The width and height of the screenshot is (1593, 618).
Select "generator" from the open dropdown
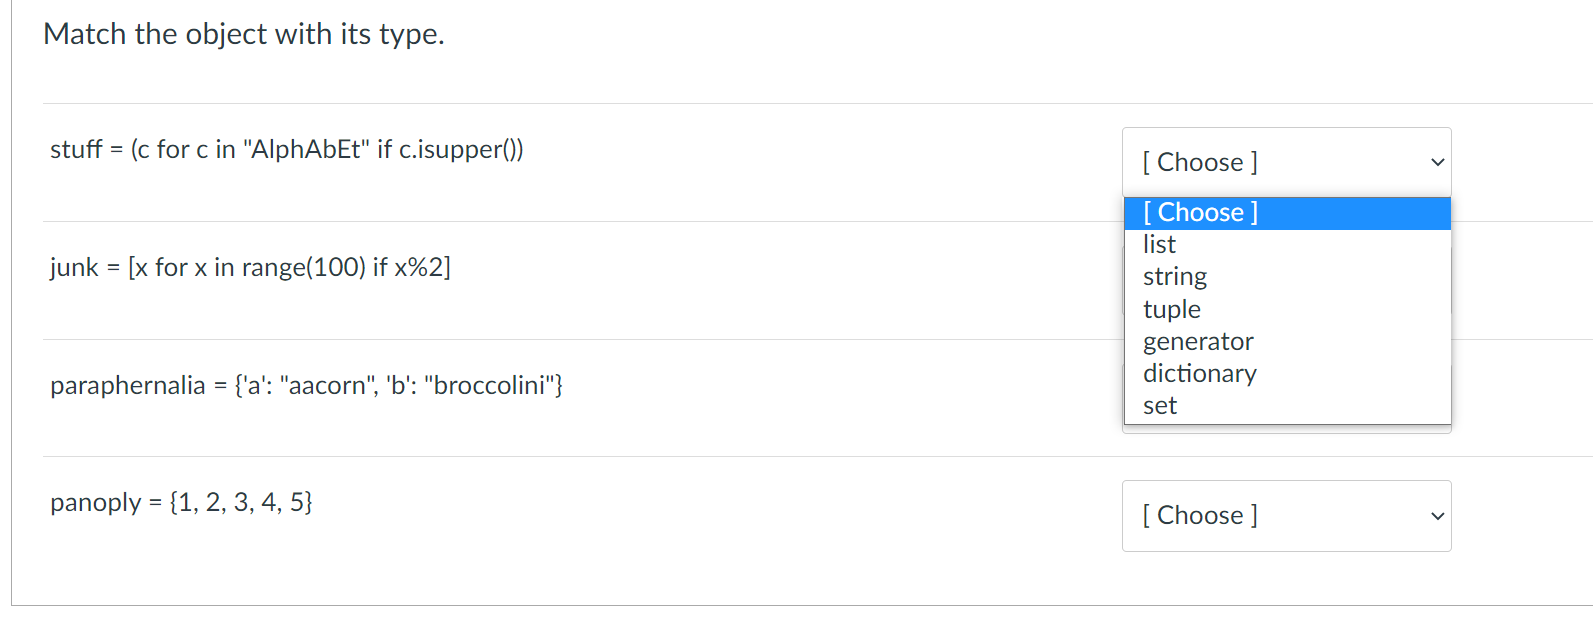(x=1197, y=341)
